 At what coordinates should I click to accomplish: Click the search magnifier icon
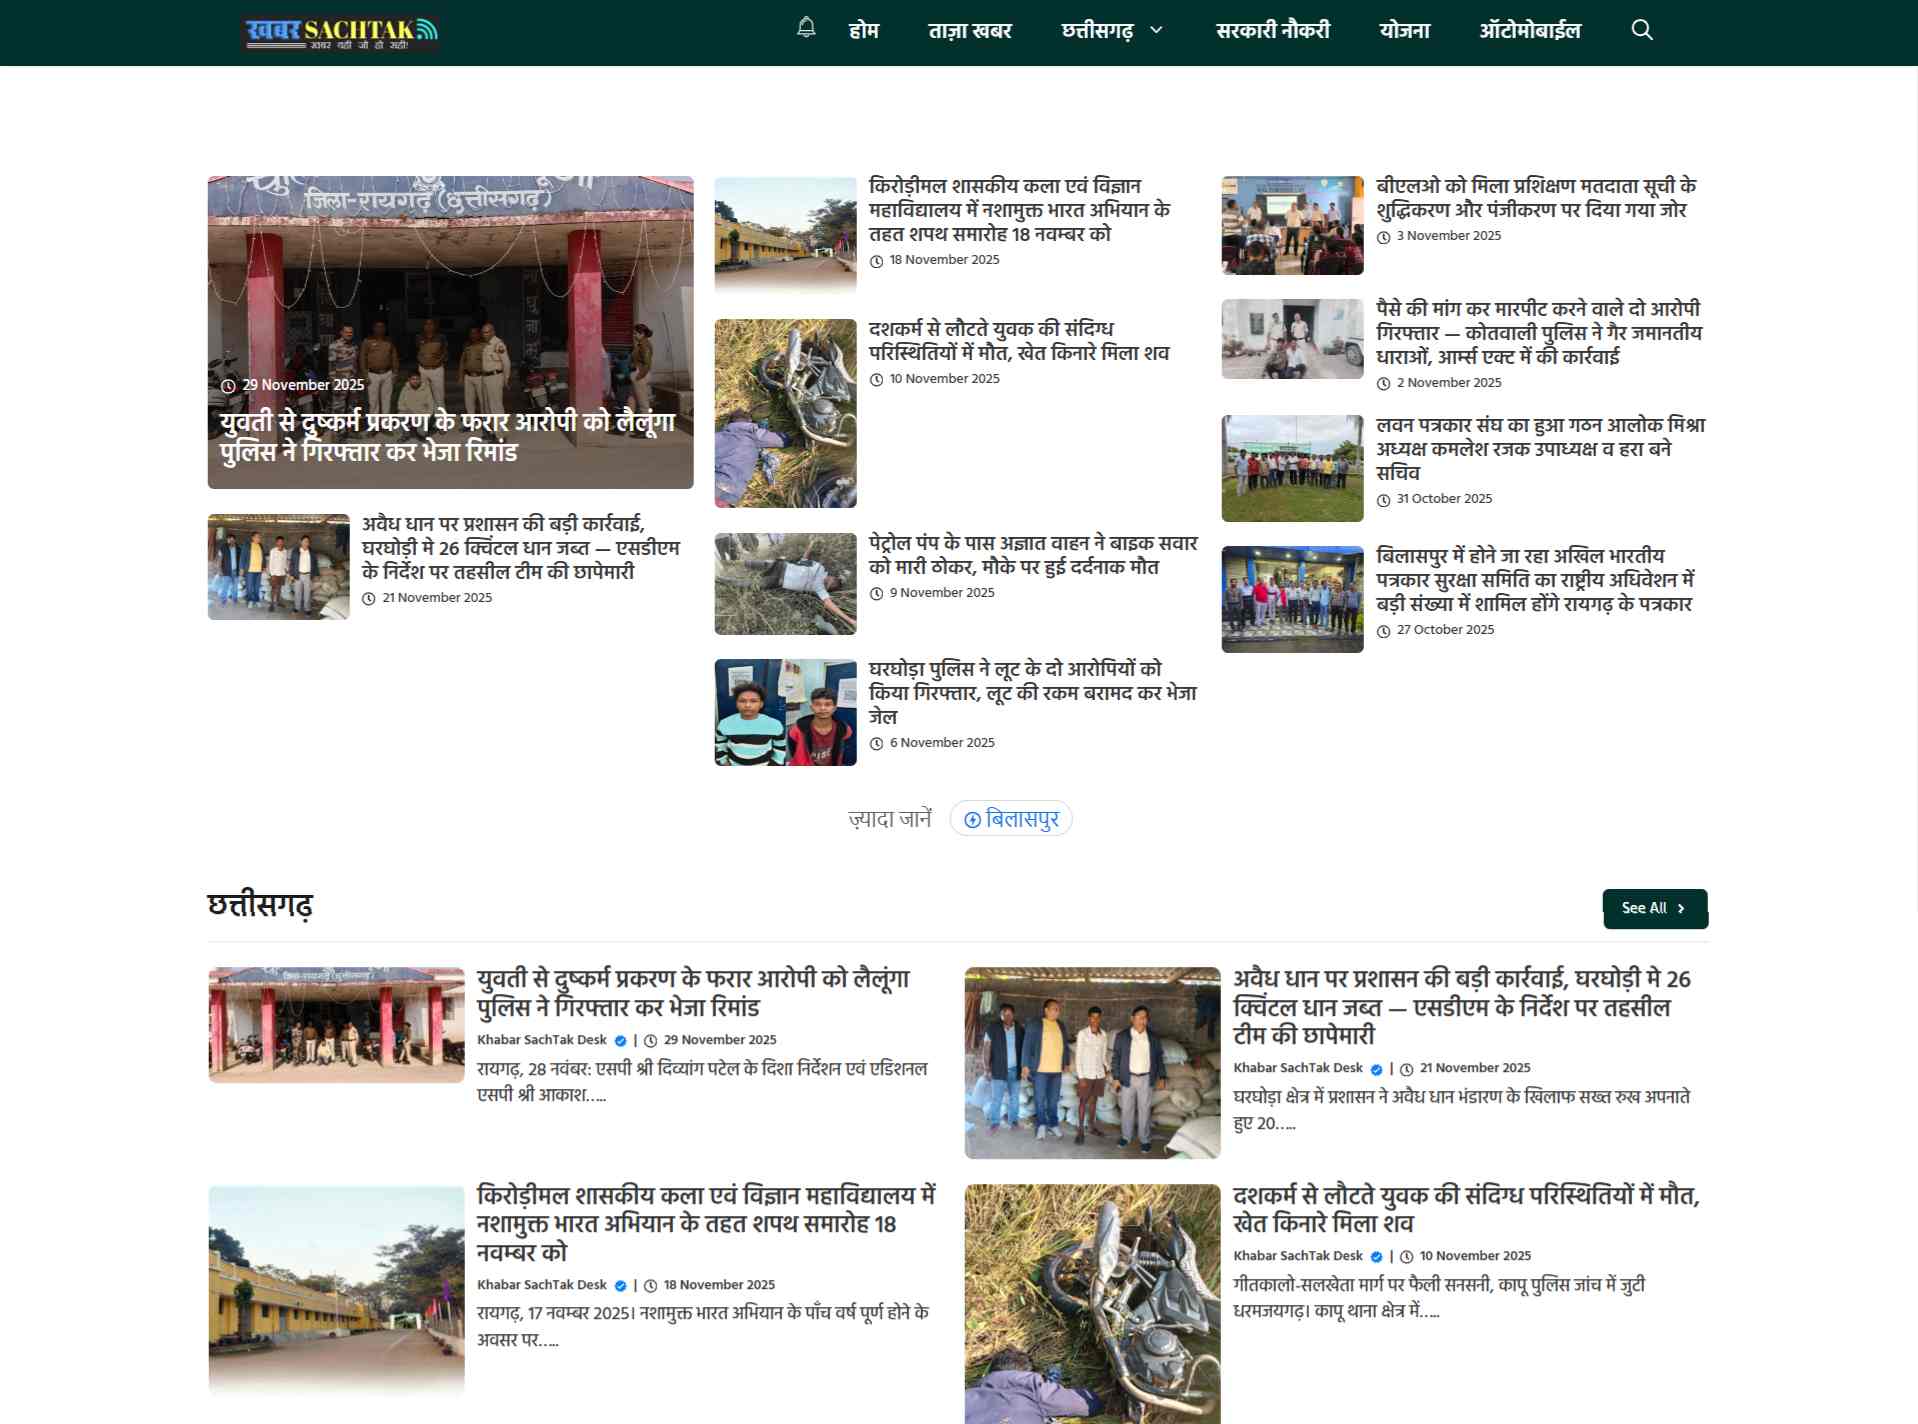point(1641,30)
